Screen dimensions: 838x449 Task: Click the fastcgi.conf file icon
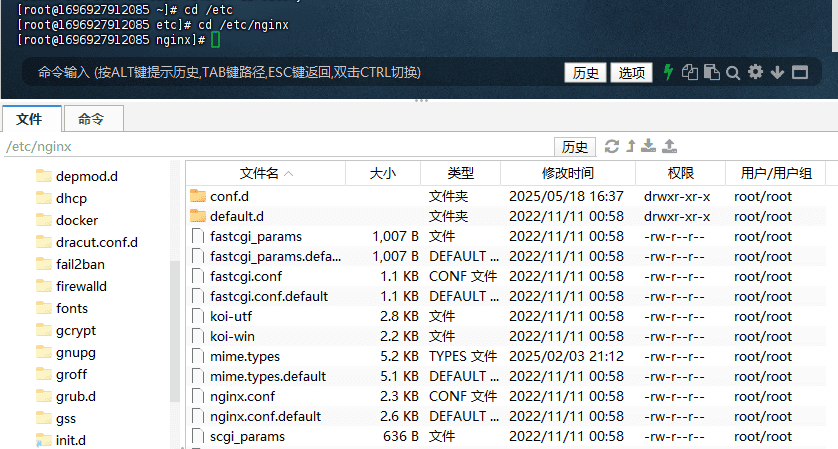pos(198,276)
